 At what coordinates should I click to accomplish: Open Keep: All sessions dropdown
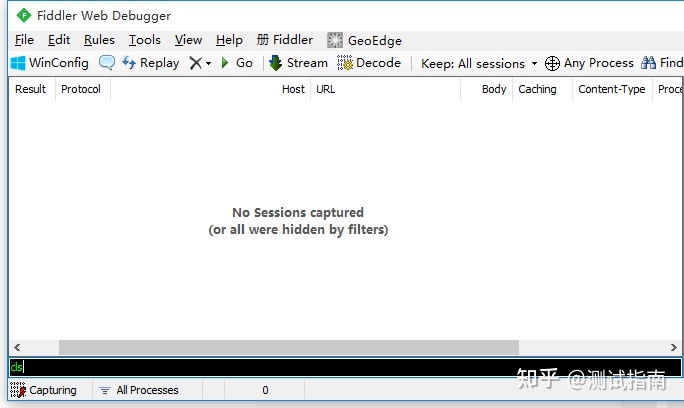[479, 64]
